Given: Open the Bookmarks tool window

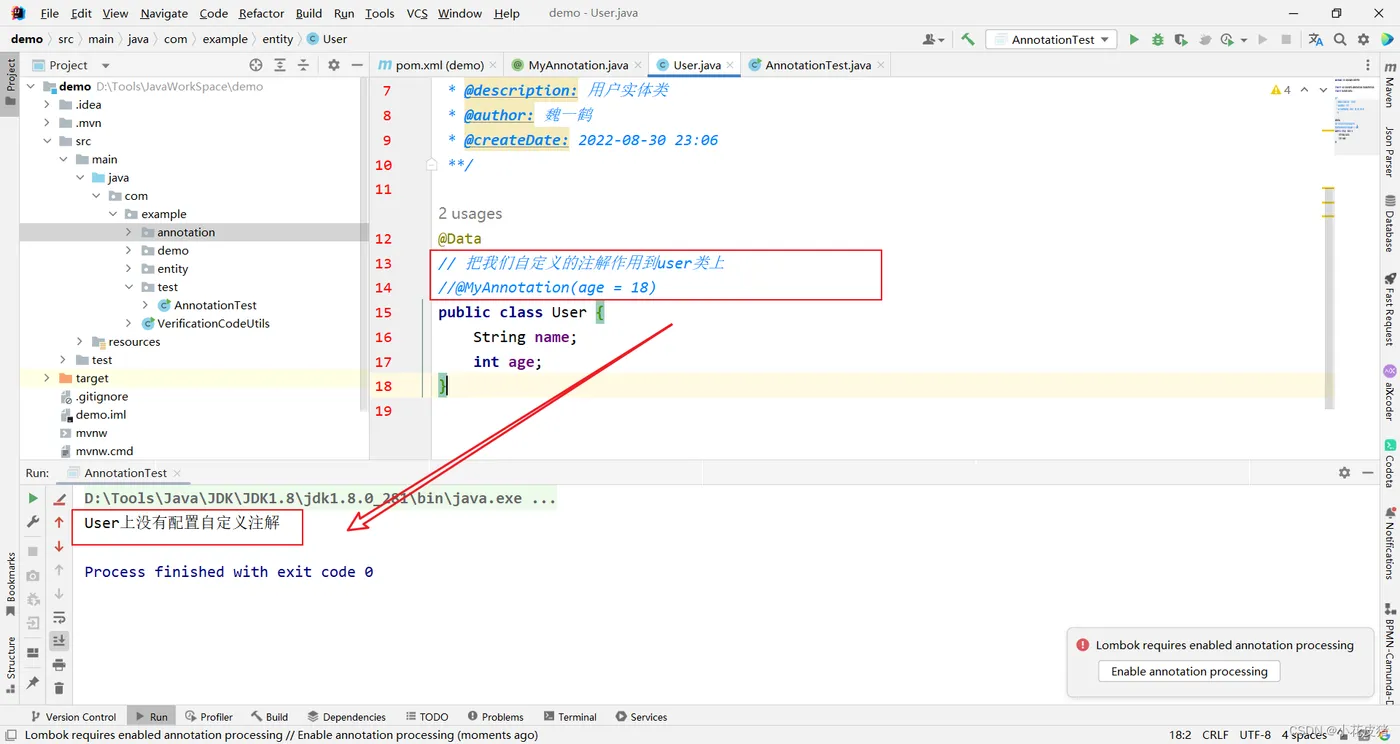Looking at the screenshot, I should click(x=11, y=585).
